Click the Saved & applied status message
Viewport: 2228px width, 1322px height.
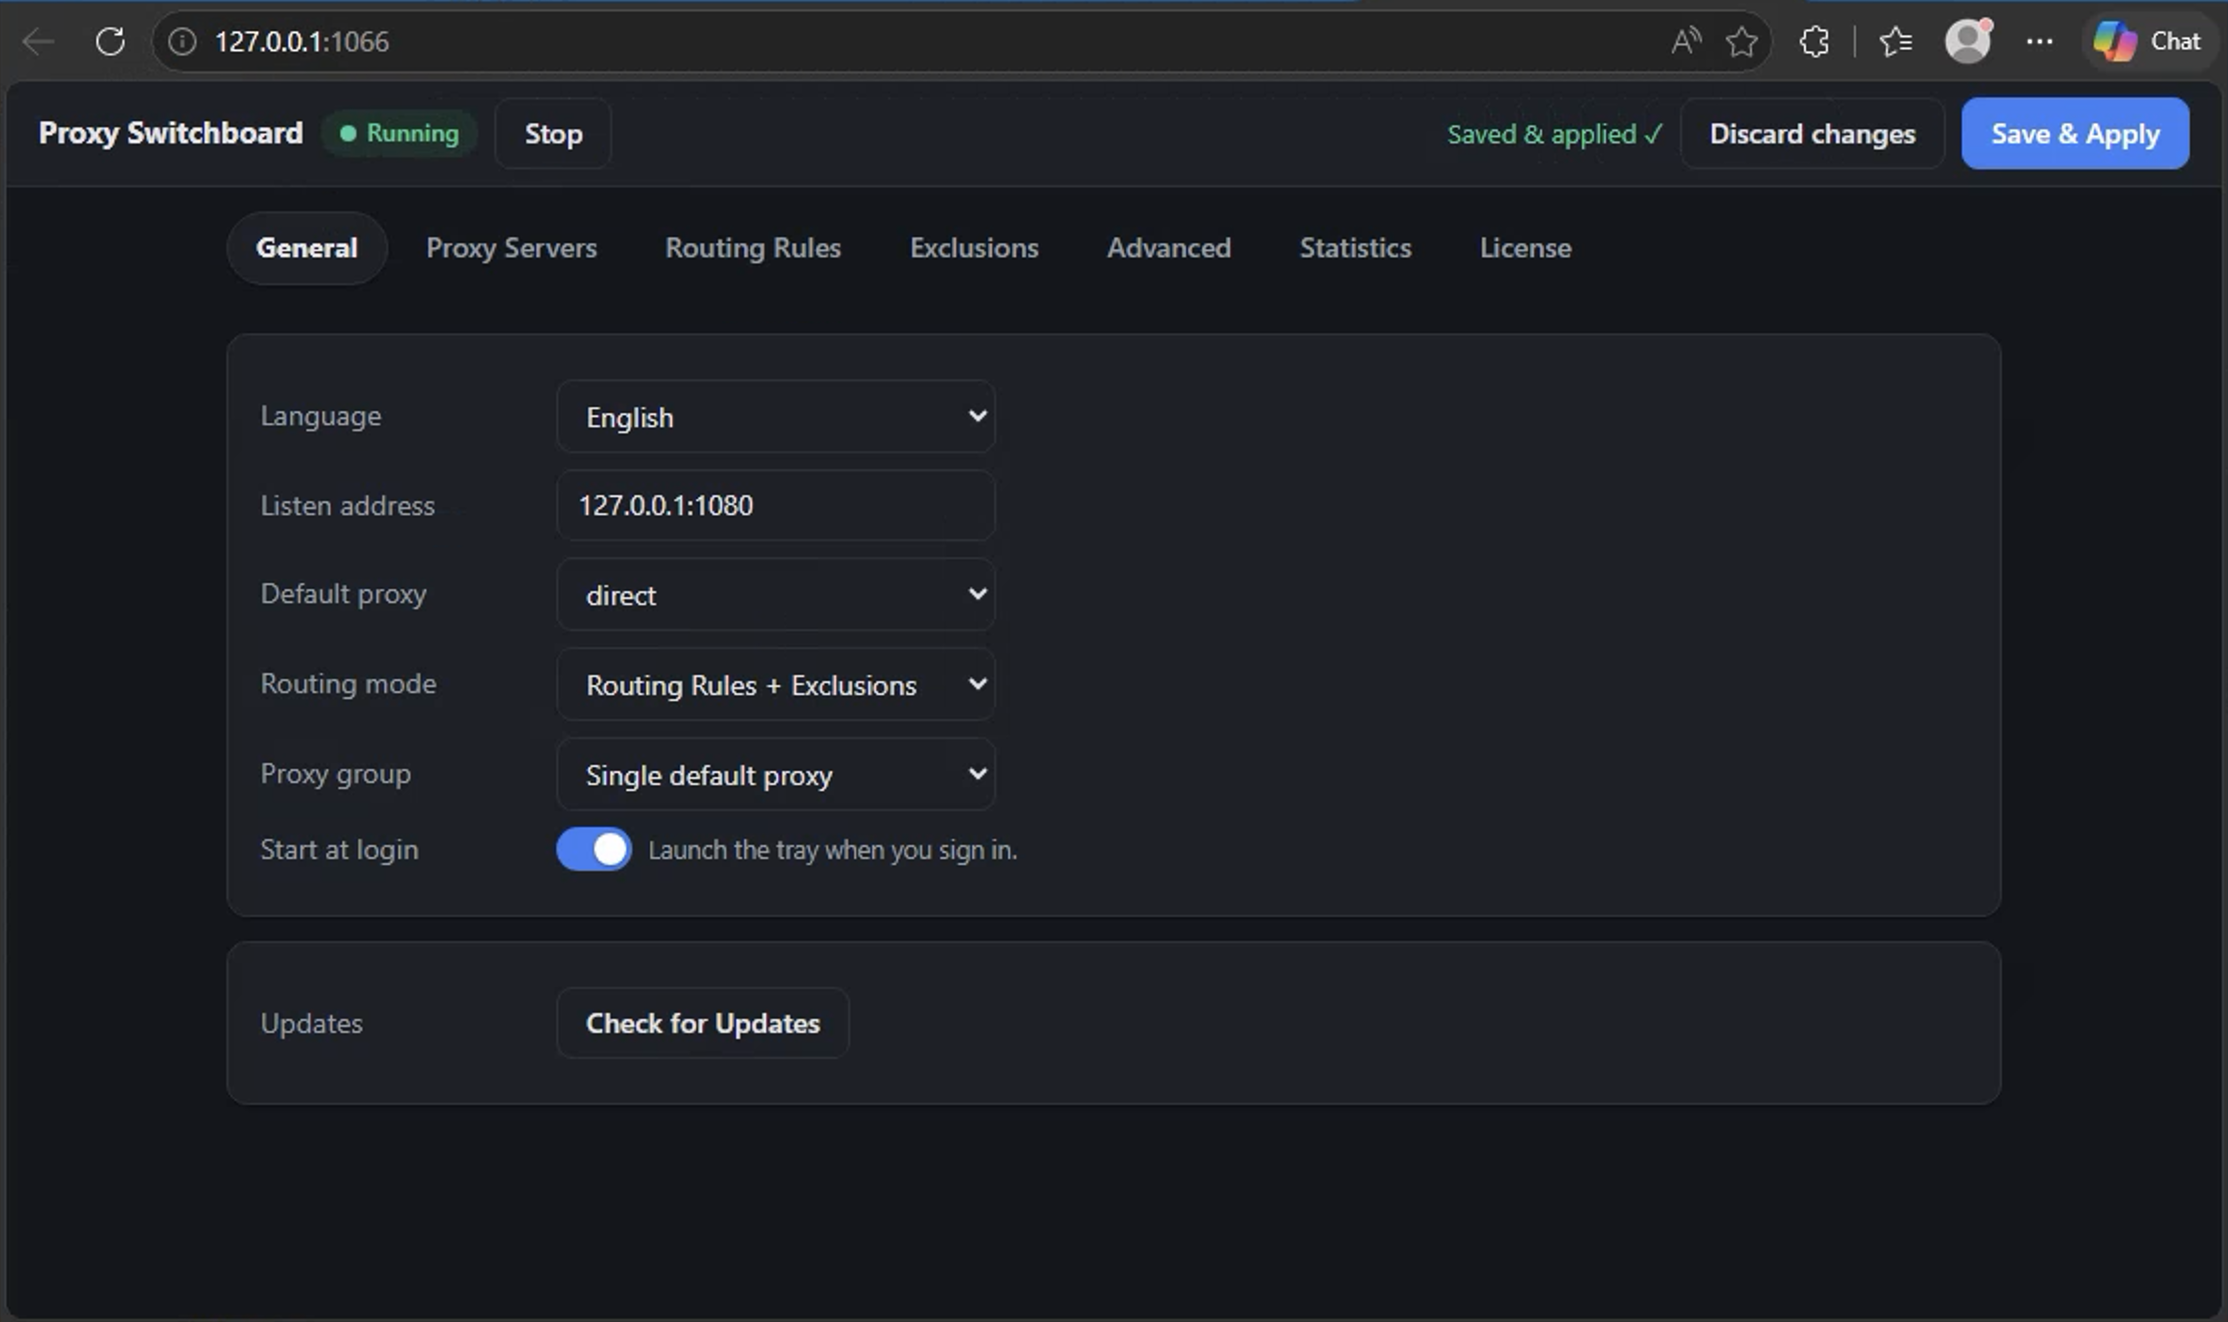point(1555,134)
